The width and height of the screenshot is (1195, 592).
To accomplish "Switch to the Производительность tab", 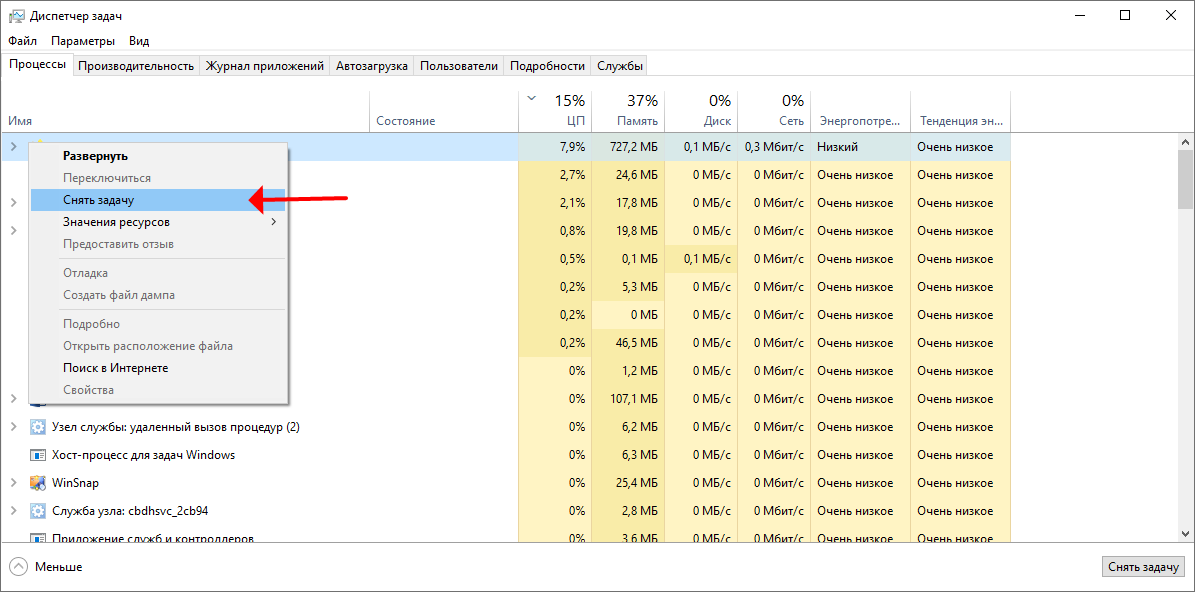I will [136, 66].
